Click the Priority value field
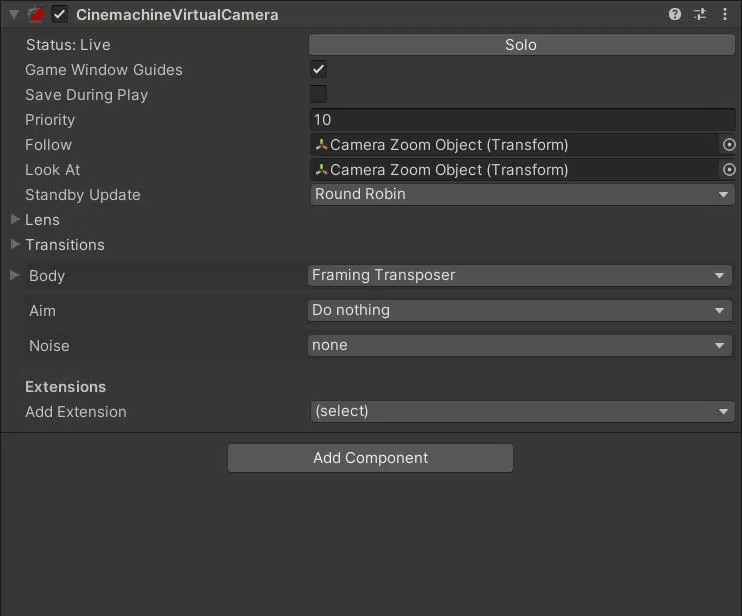This screenshot has height=616, width=742. [x=521, y=120]
